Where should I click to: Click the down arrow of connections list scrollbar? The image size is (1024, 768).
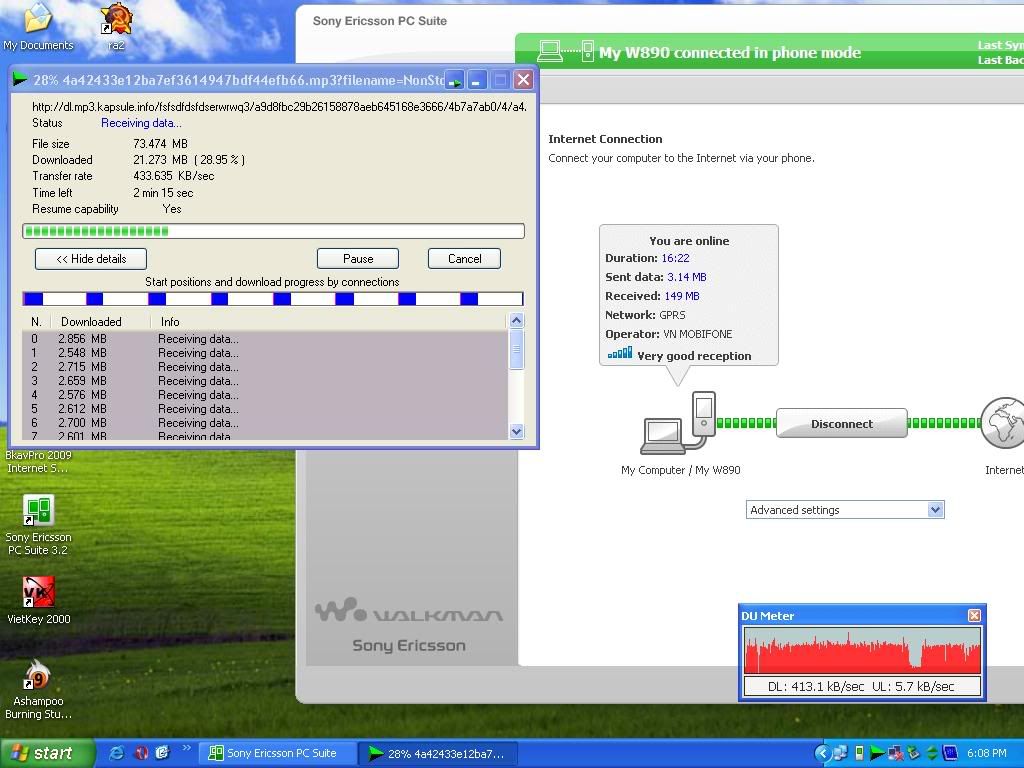point(517,431)
